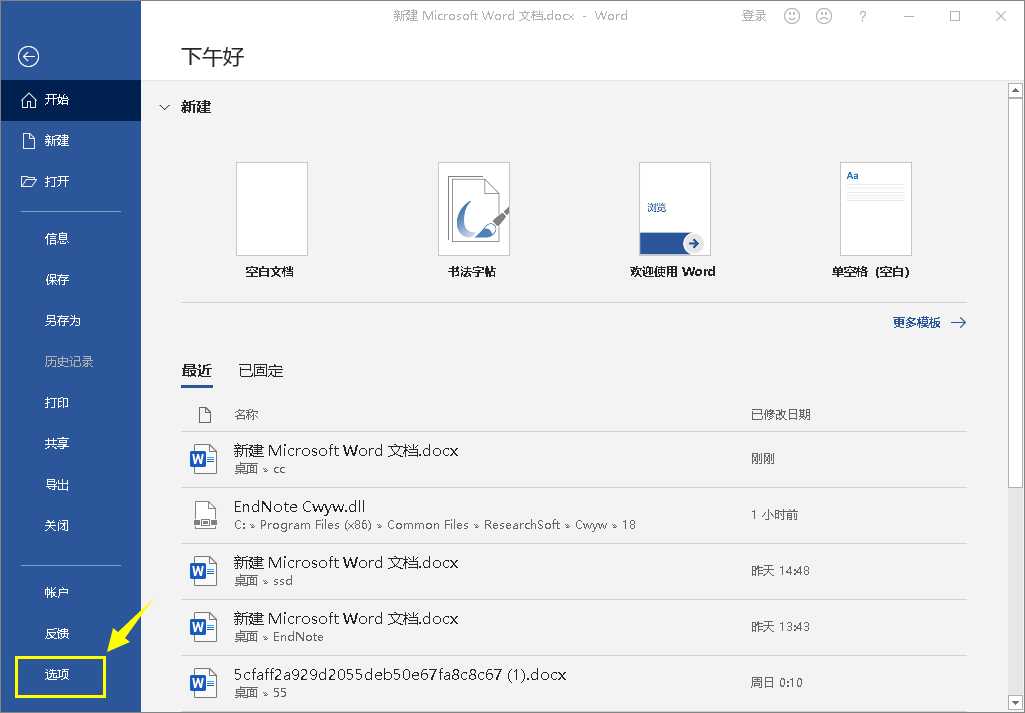This screenshot has width=1025, height=713.
Task: Click the 昨天 14:48 modified date
Action: [x=781, y=571]
